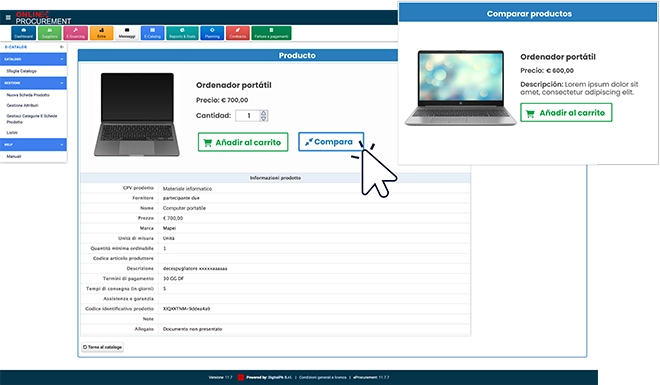Open Reports & Stats module
The width and height of the screenshot is (660, 385).
click(x=182, y=33)
